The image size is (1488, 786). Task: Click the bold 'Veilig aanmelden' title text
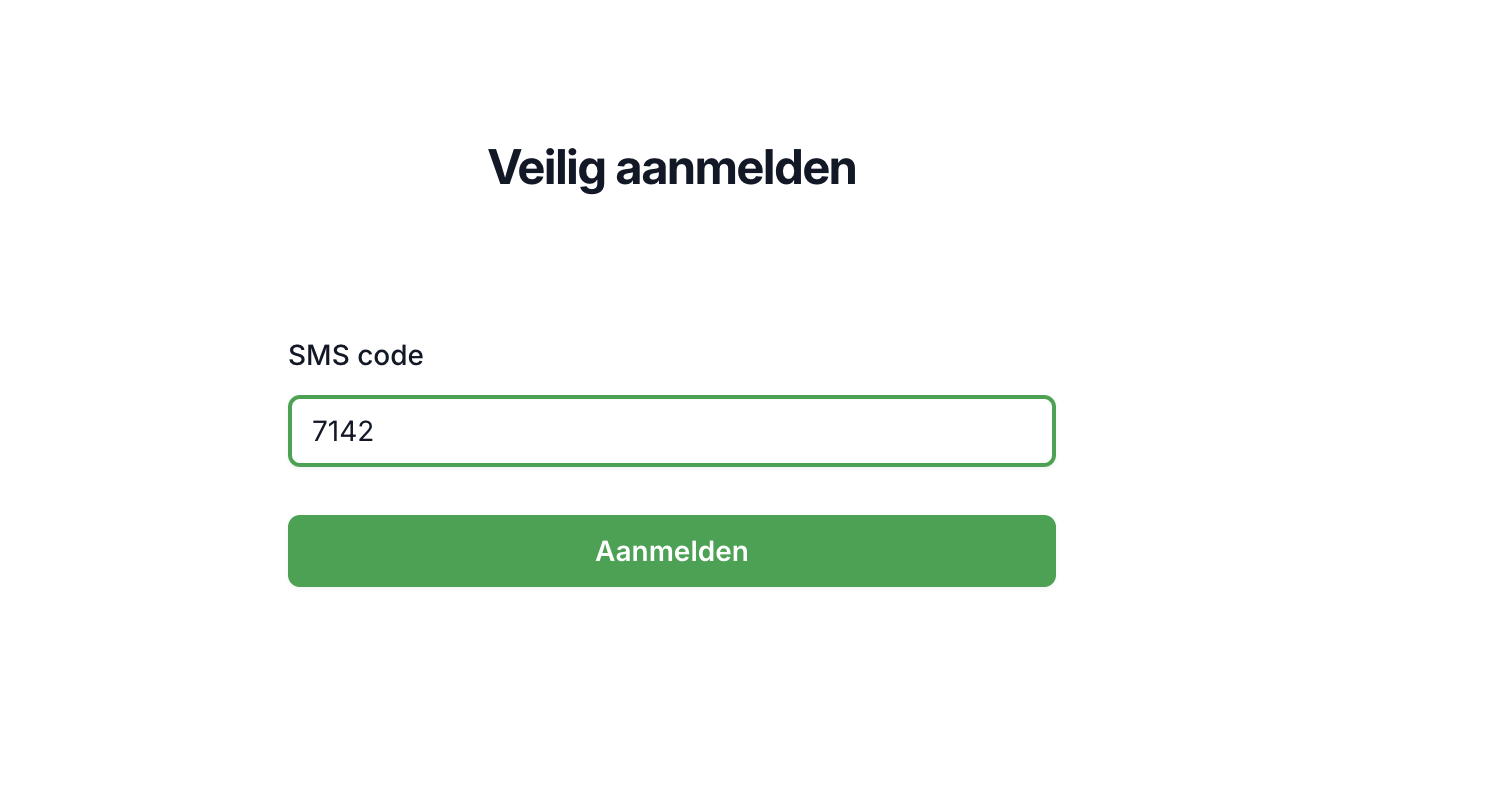(671, 167)
